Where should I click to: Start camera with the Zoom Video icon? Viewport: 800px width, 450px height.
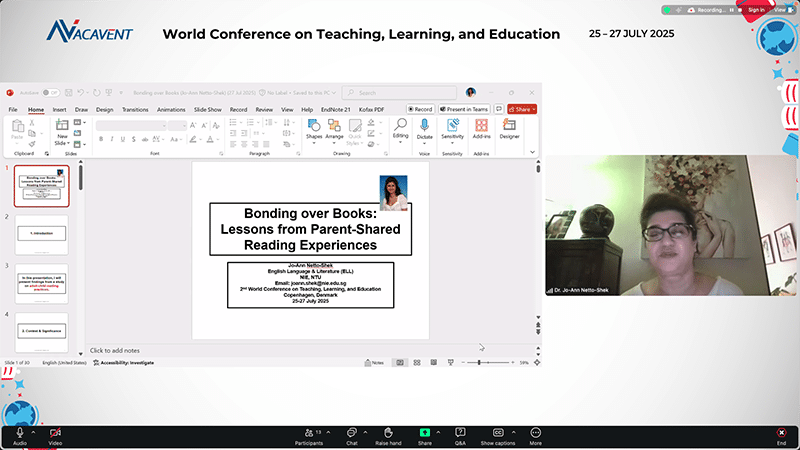pos(55,432)
